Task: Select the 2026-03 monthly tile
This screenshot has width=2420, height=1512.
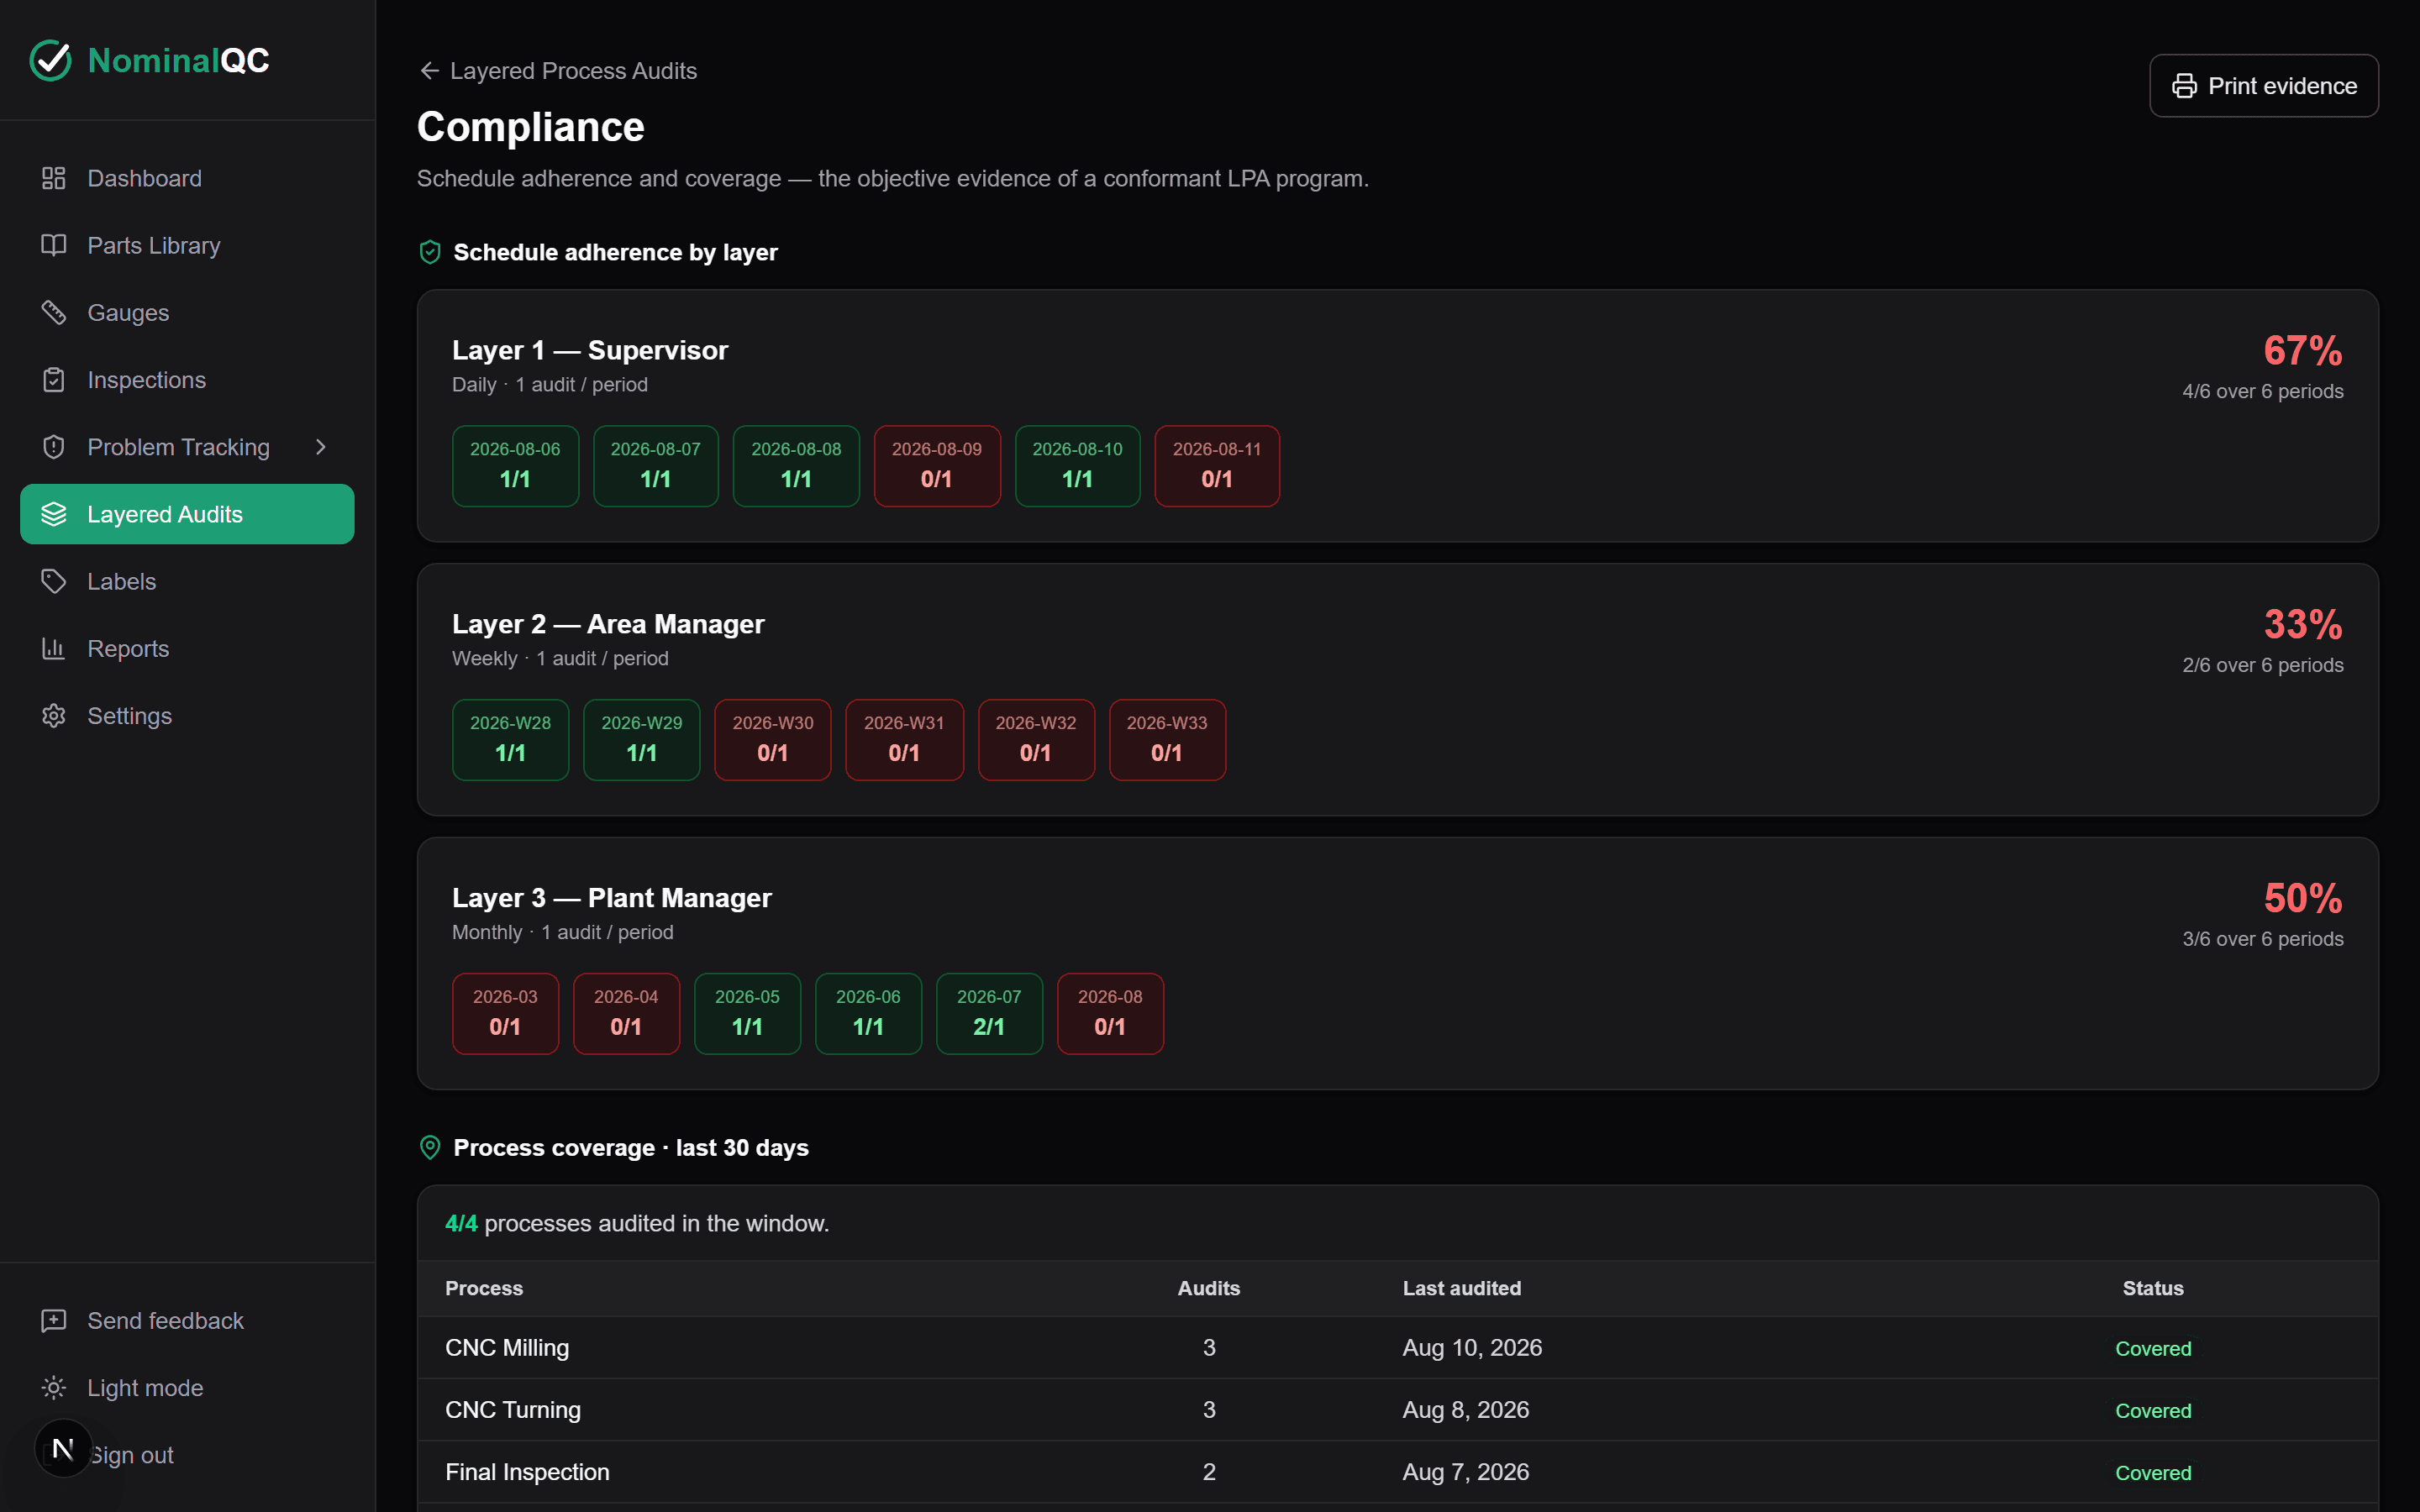Action: (x=505, y=1014)
